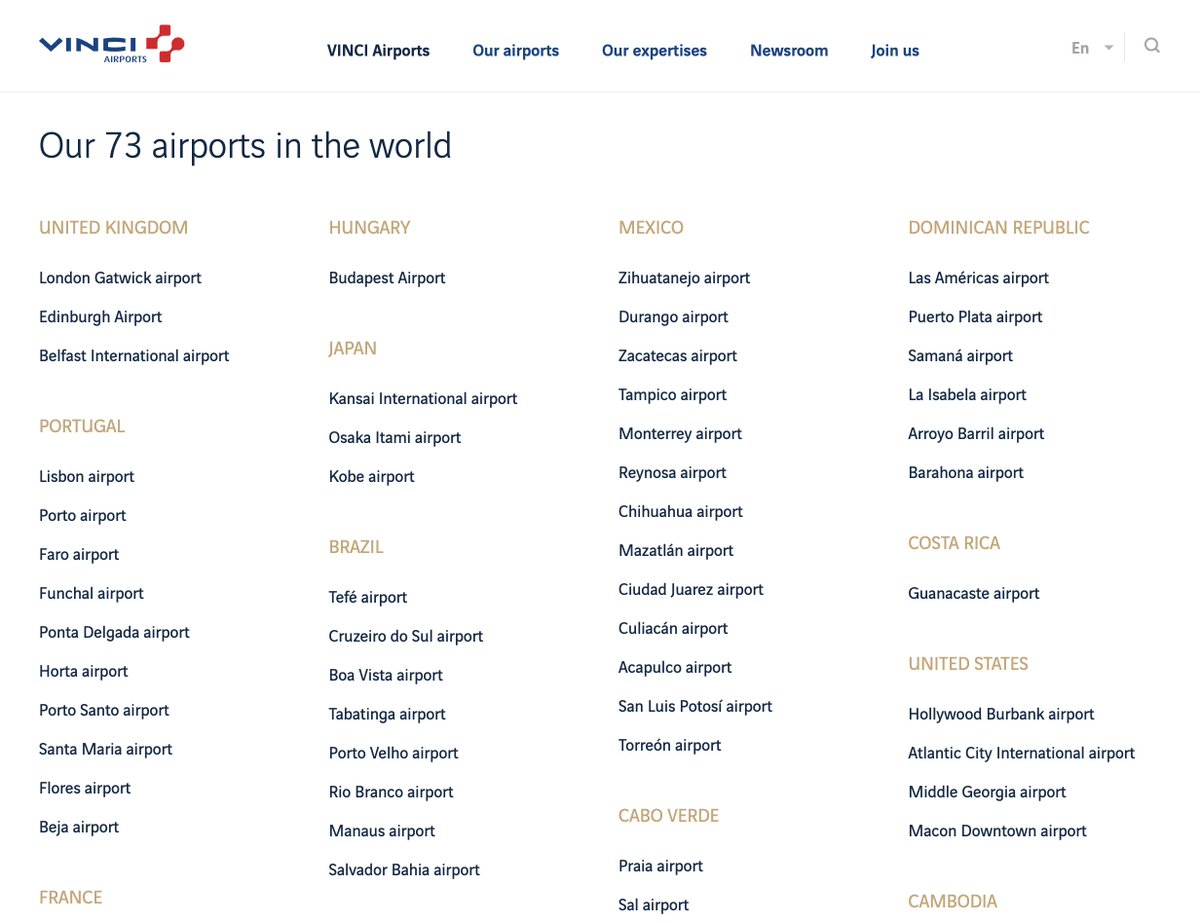
Task: Visit Middle Georgia airport page
Action: pos(987,793)
